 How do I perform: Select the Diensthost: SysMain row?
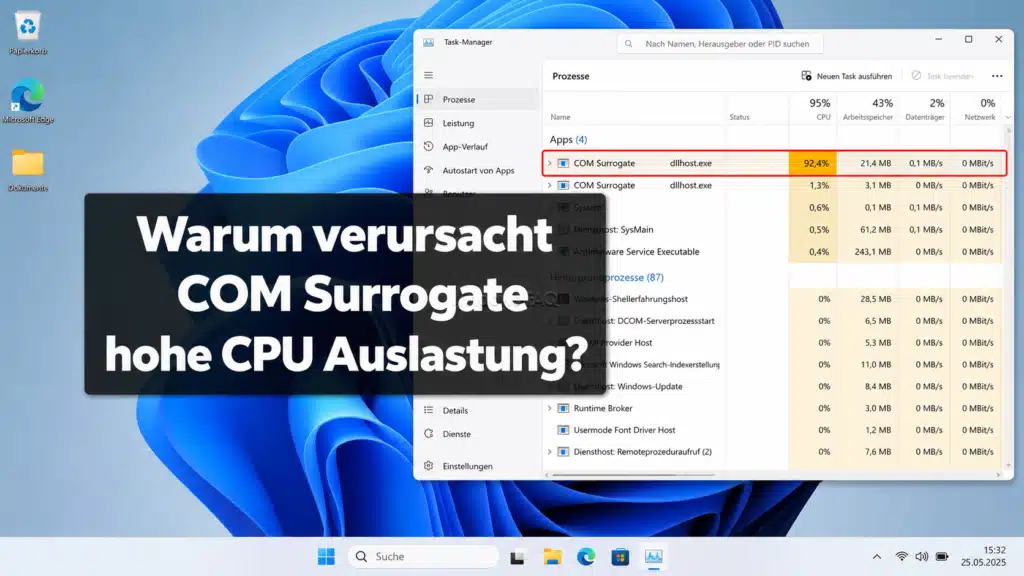coord(774,229)
